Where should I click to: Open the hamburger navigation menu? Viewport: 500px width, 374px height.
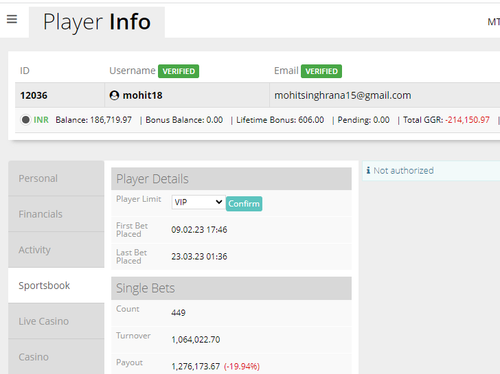pyautogui.click(x=12, y=19)
